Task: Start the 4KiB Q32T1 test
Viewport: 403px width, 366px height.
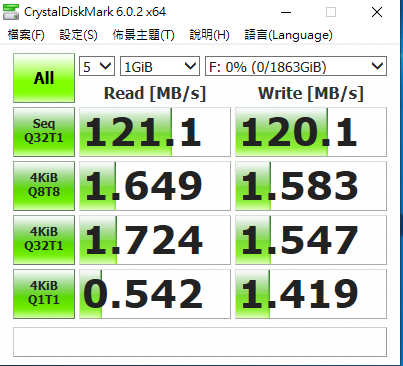Action: [44, 240]
